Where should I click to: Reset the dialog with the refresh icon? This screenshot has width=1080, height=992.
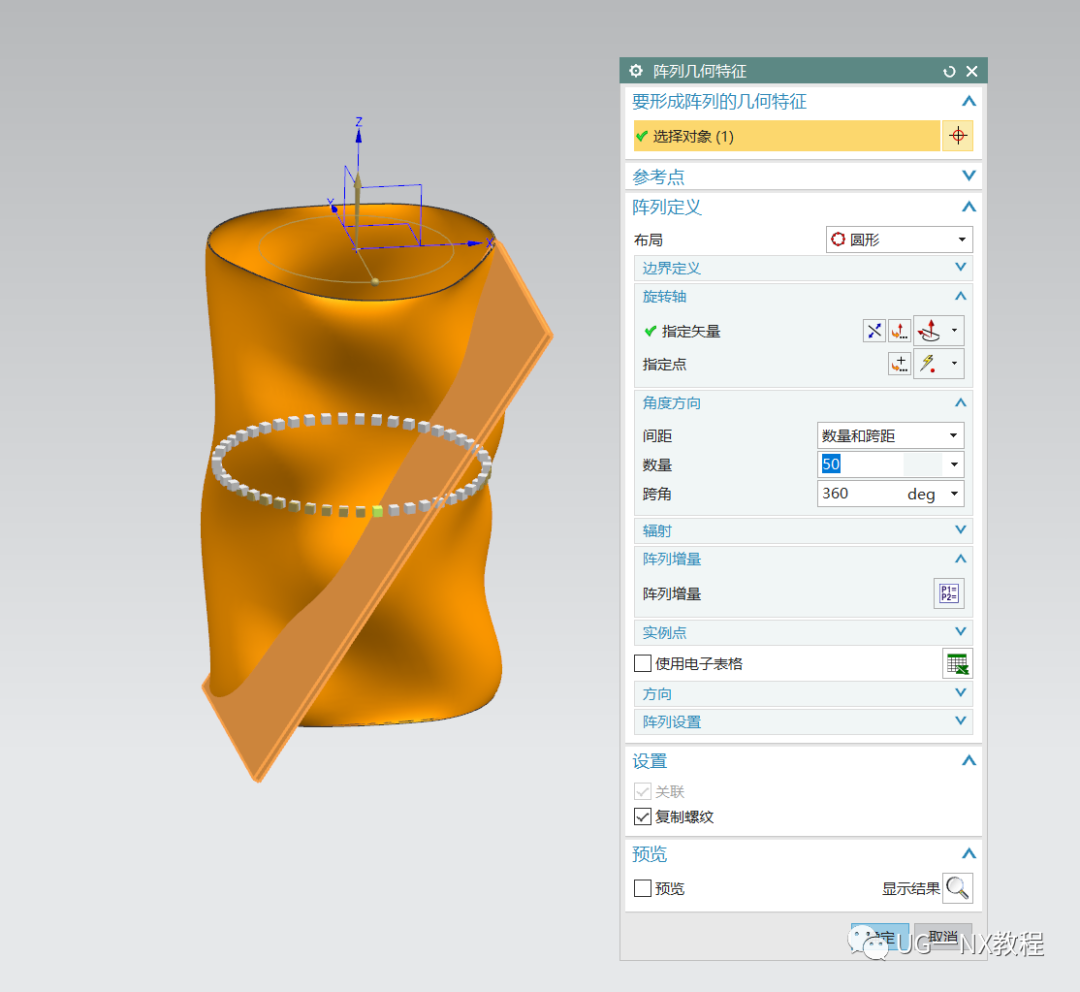[x=949, y=71]
